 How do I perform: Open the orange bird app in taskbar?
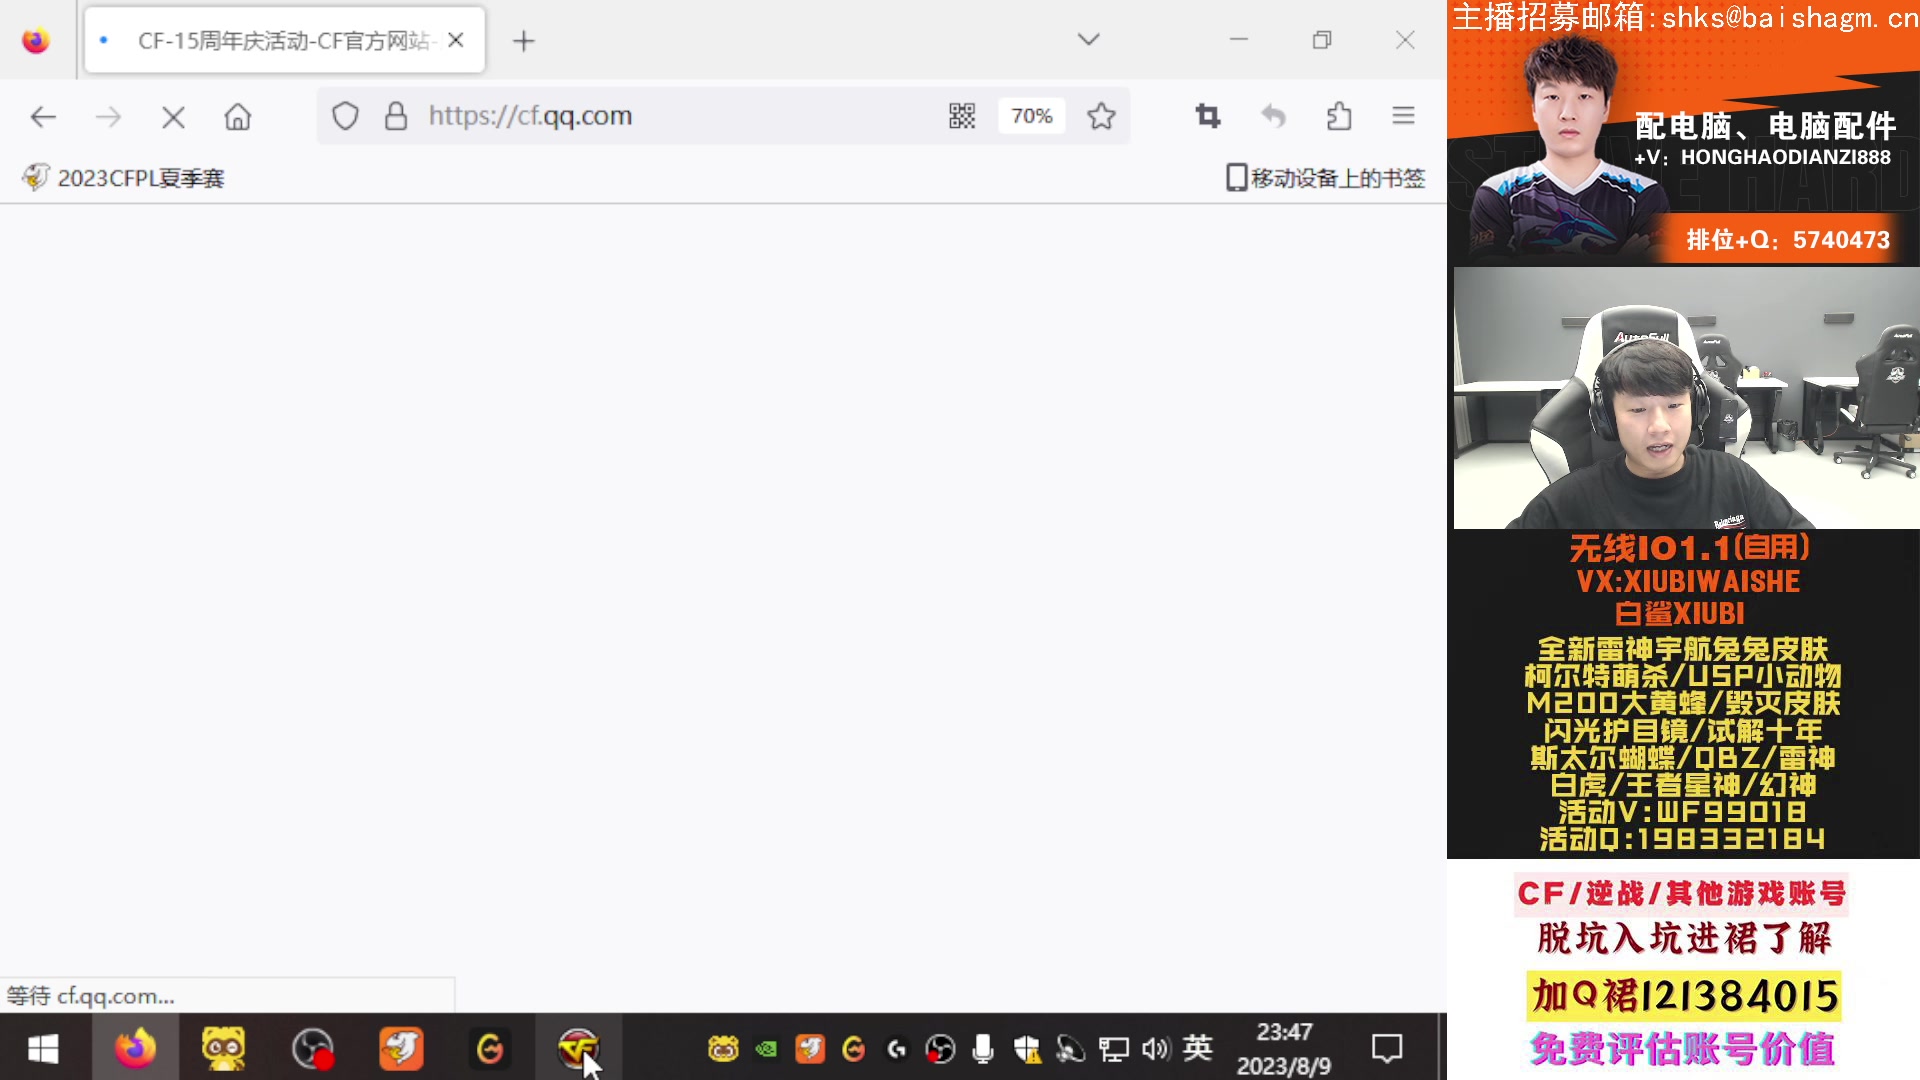[x=401, y=1049]
